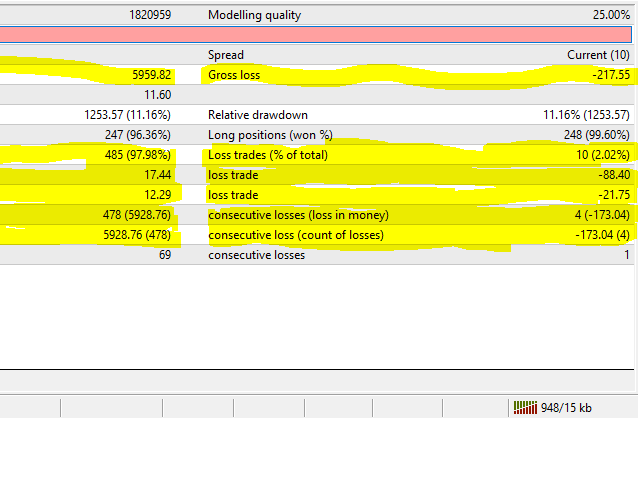Click the Spread label

click(x=226, y=55)
